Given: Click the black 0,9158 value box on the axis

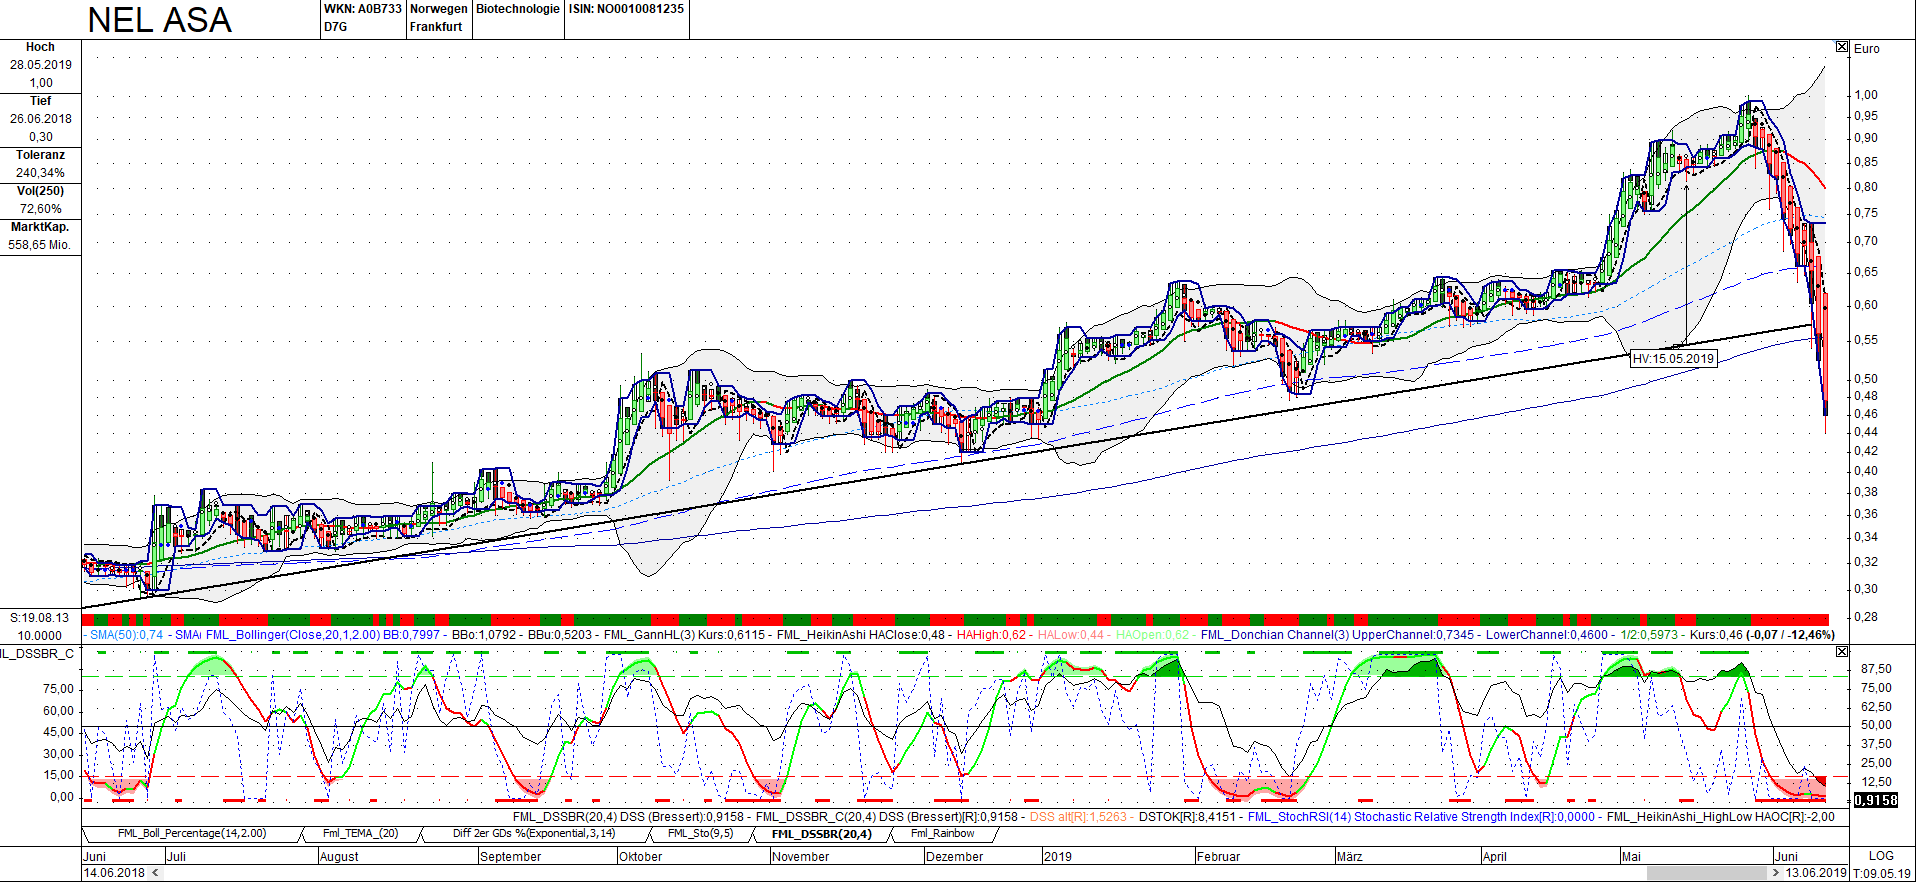Looking at the screenshot, I should coord(1876,800).
